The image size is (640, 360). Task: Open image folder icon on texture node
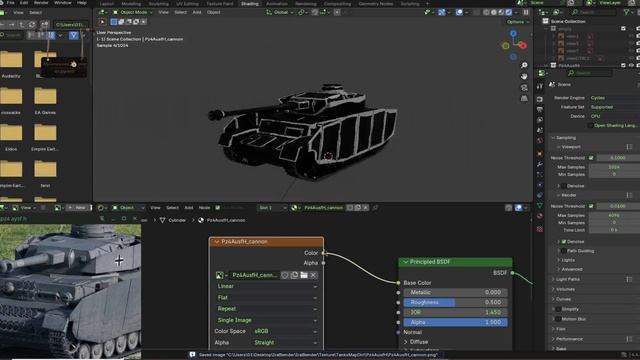[x=304, y=275]
